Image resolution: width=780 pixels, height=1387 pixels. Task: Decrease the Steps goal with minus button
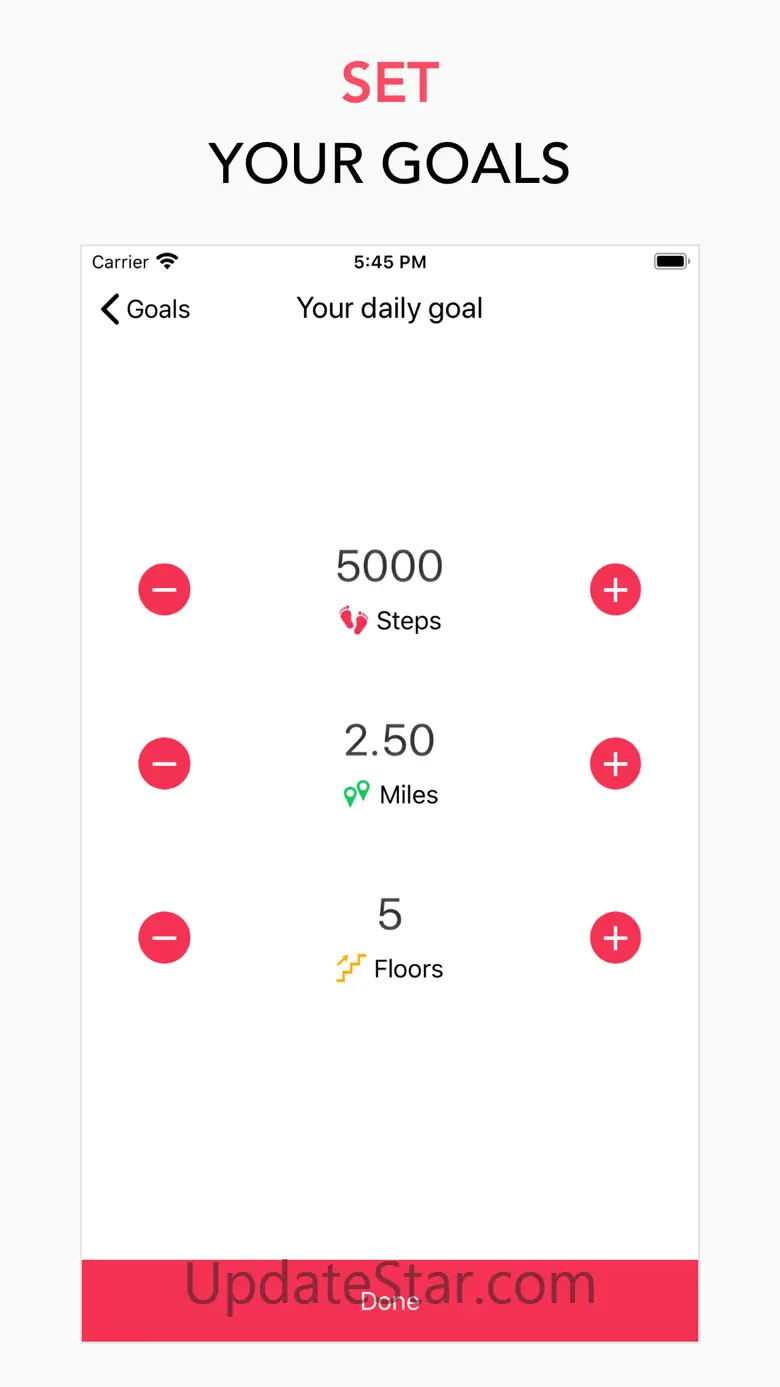pyautogui.click(x=164, y=589)
